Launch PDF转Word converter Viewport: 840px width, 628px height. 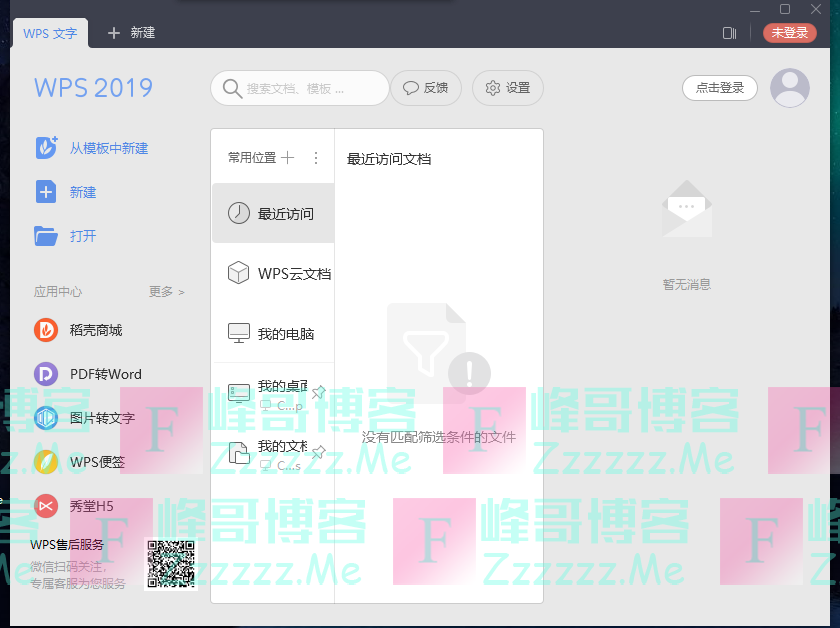(46, 374)
